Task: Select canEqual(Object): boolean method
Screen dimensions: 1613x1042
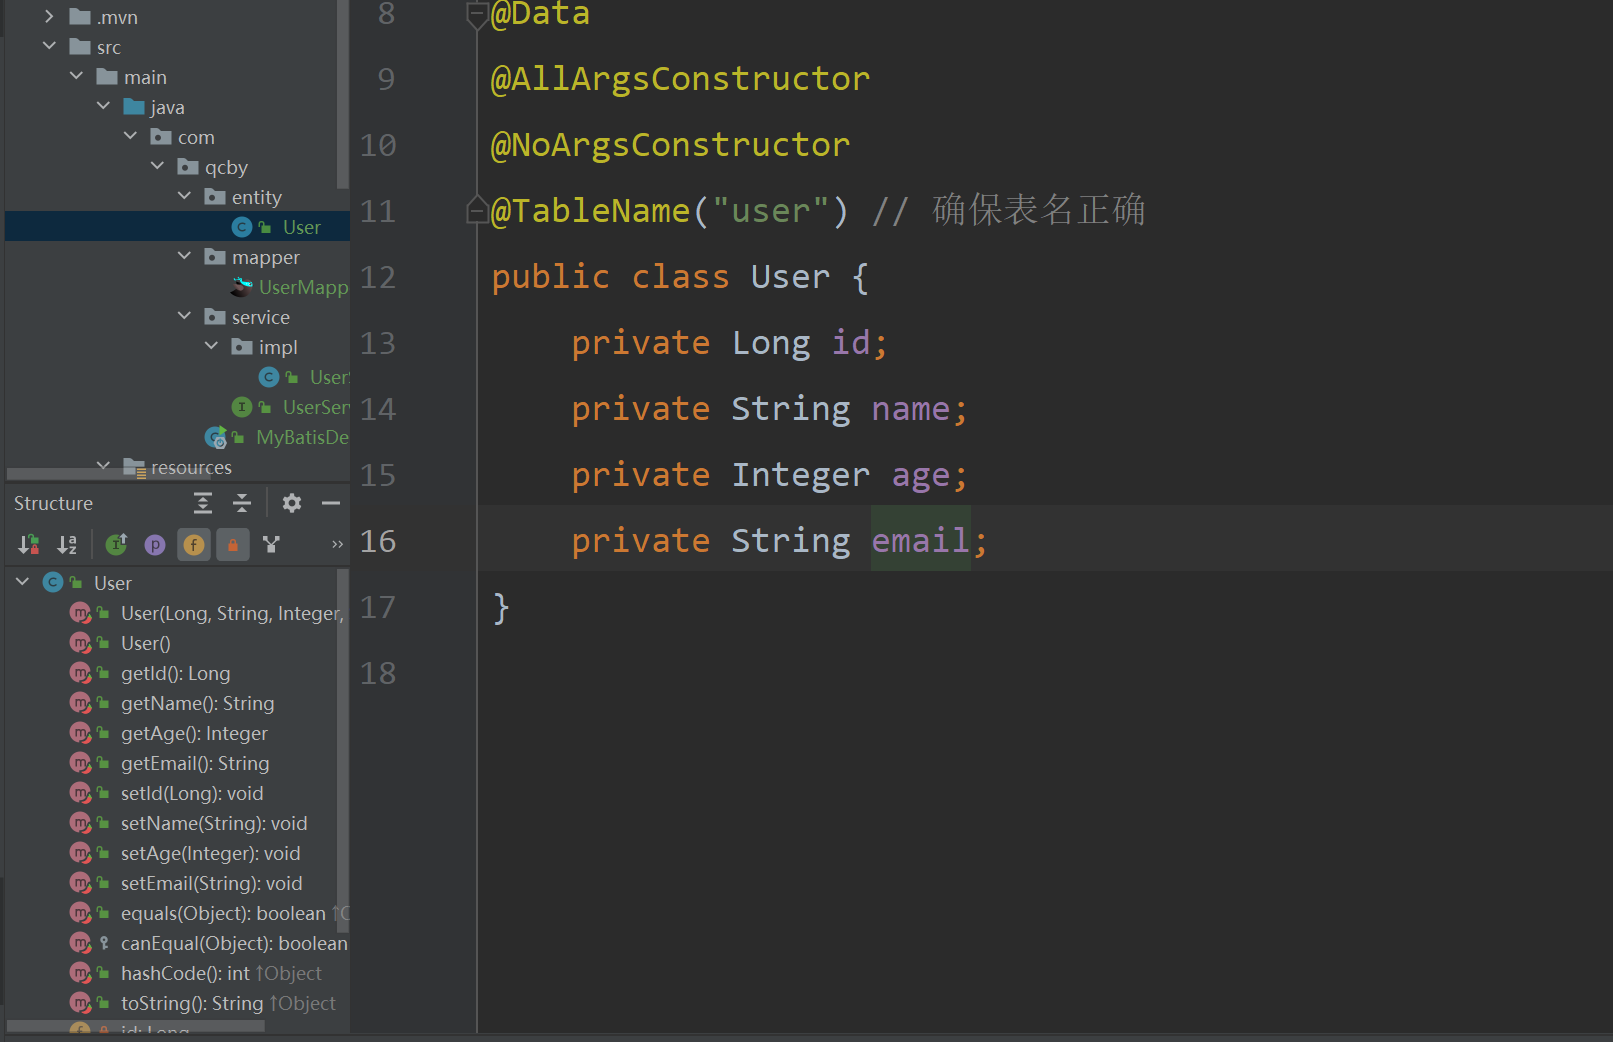Action: [x=234, y=943]
